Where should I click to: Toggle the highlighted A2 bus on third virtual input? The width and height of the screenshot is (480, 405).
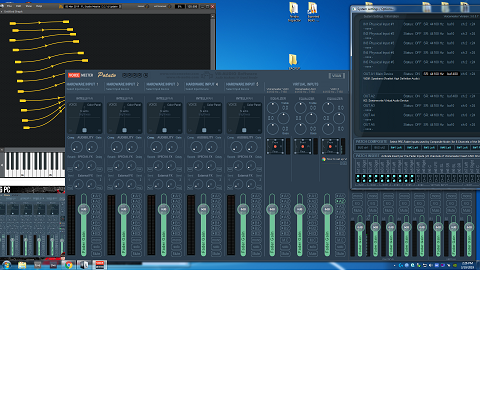[x=340, y=201]
